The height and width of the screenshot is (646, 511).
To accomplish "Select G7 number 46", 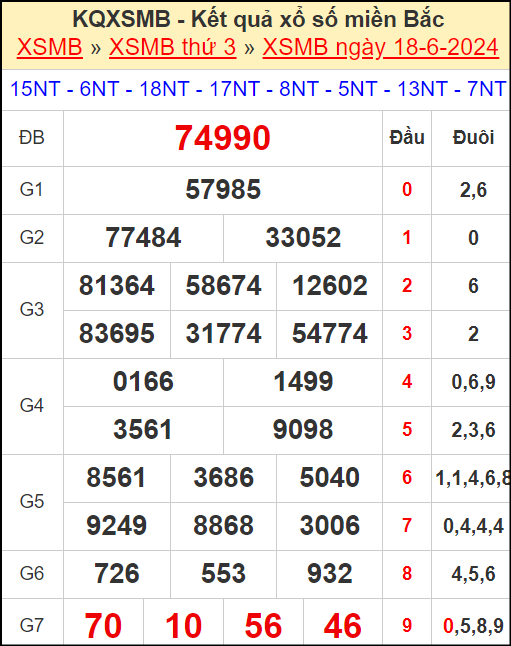I will pyautogui.click(x=343, y=626).
